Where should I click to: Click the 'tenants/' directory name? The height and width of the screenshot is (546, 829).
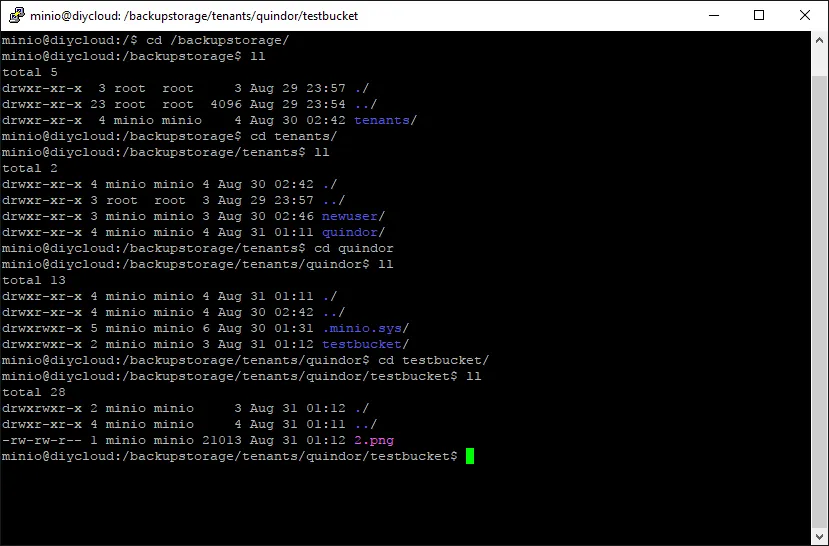(385, 121)
